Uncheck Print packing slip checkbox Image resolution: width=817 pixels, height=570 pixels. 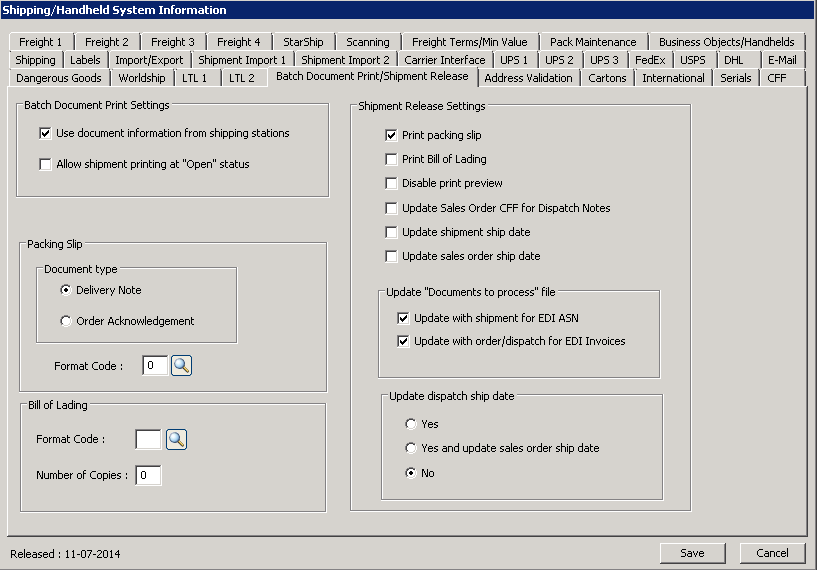(x=391, y=135)
